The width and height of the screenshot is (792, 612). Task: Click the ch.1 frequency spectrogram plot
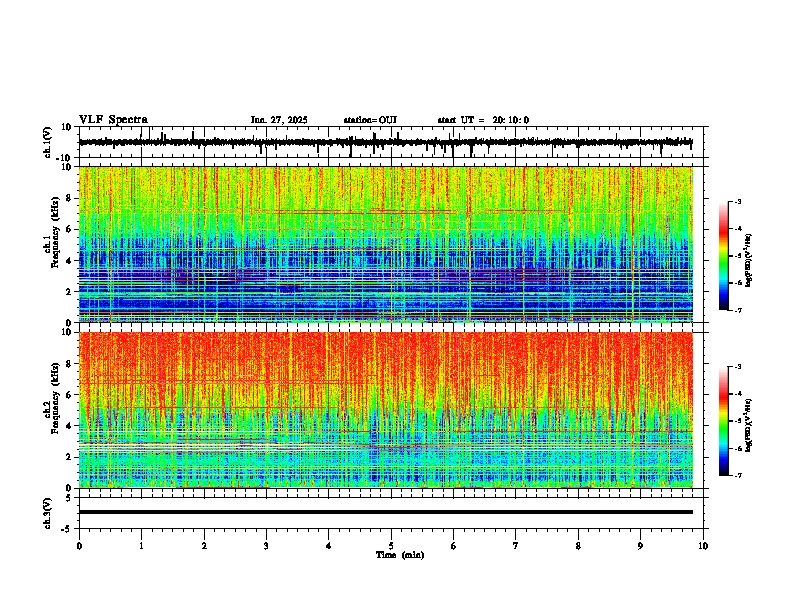pos(386,244)
